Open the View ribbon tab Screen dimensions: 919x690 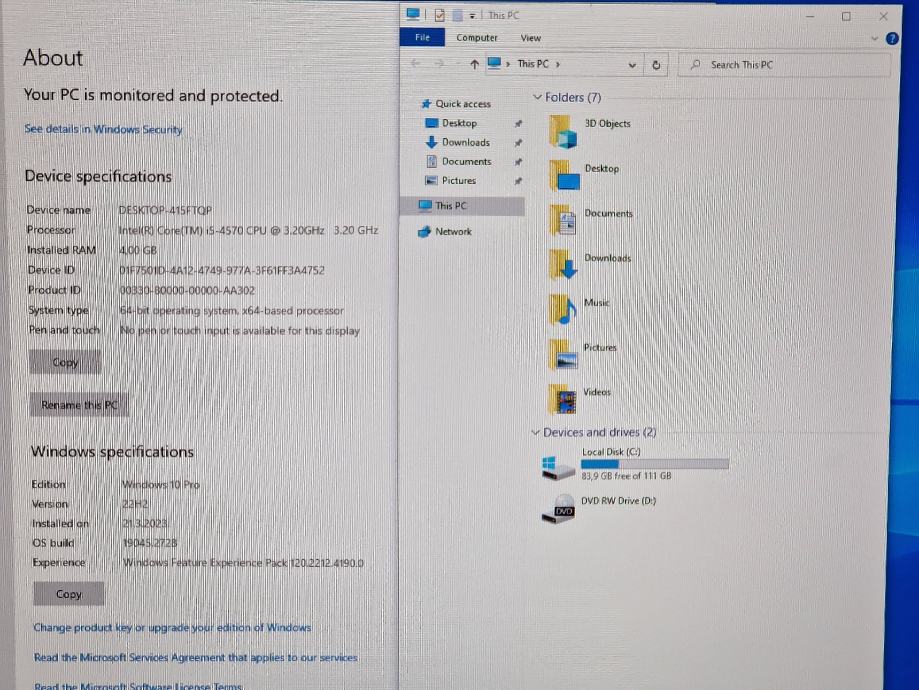pyautogui.click(x=530, y=38)
